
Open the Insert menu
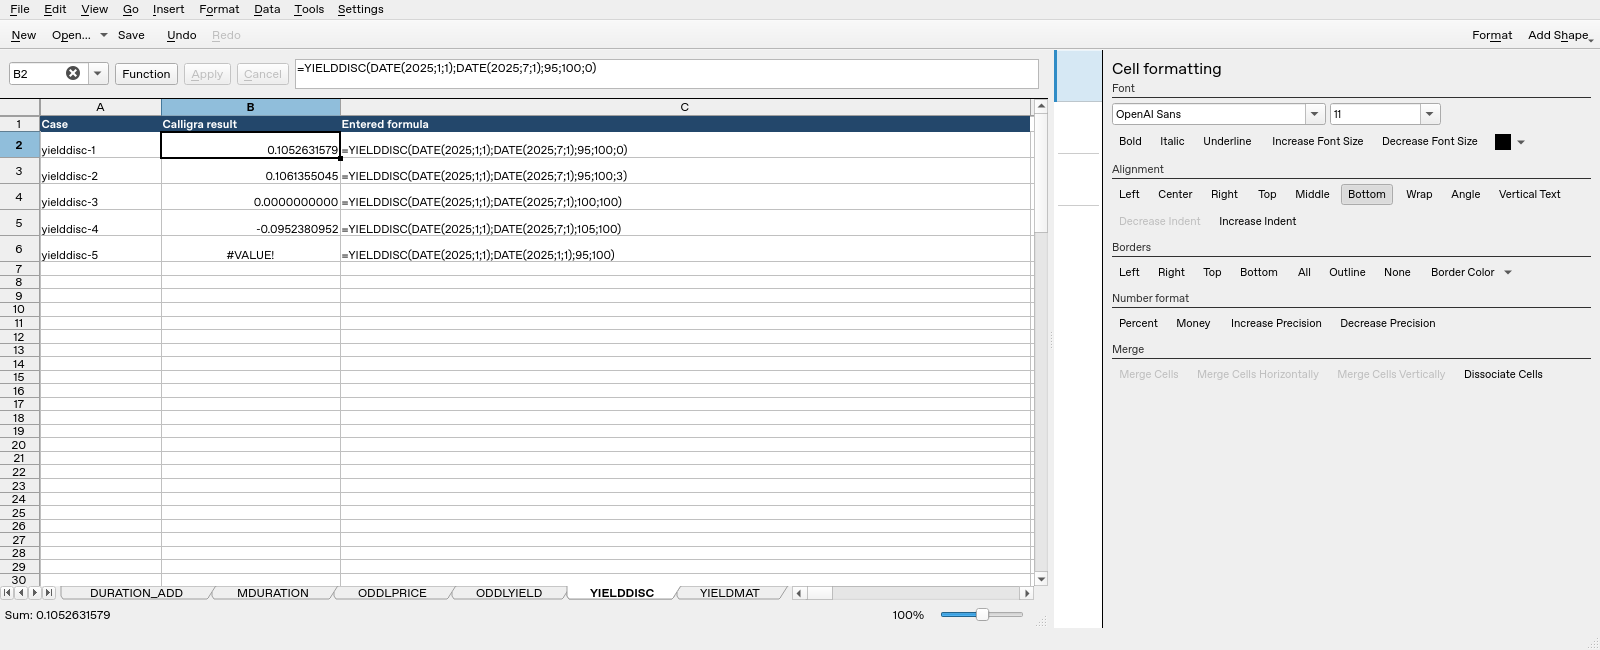point(168,9)
